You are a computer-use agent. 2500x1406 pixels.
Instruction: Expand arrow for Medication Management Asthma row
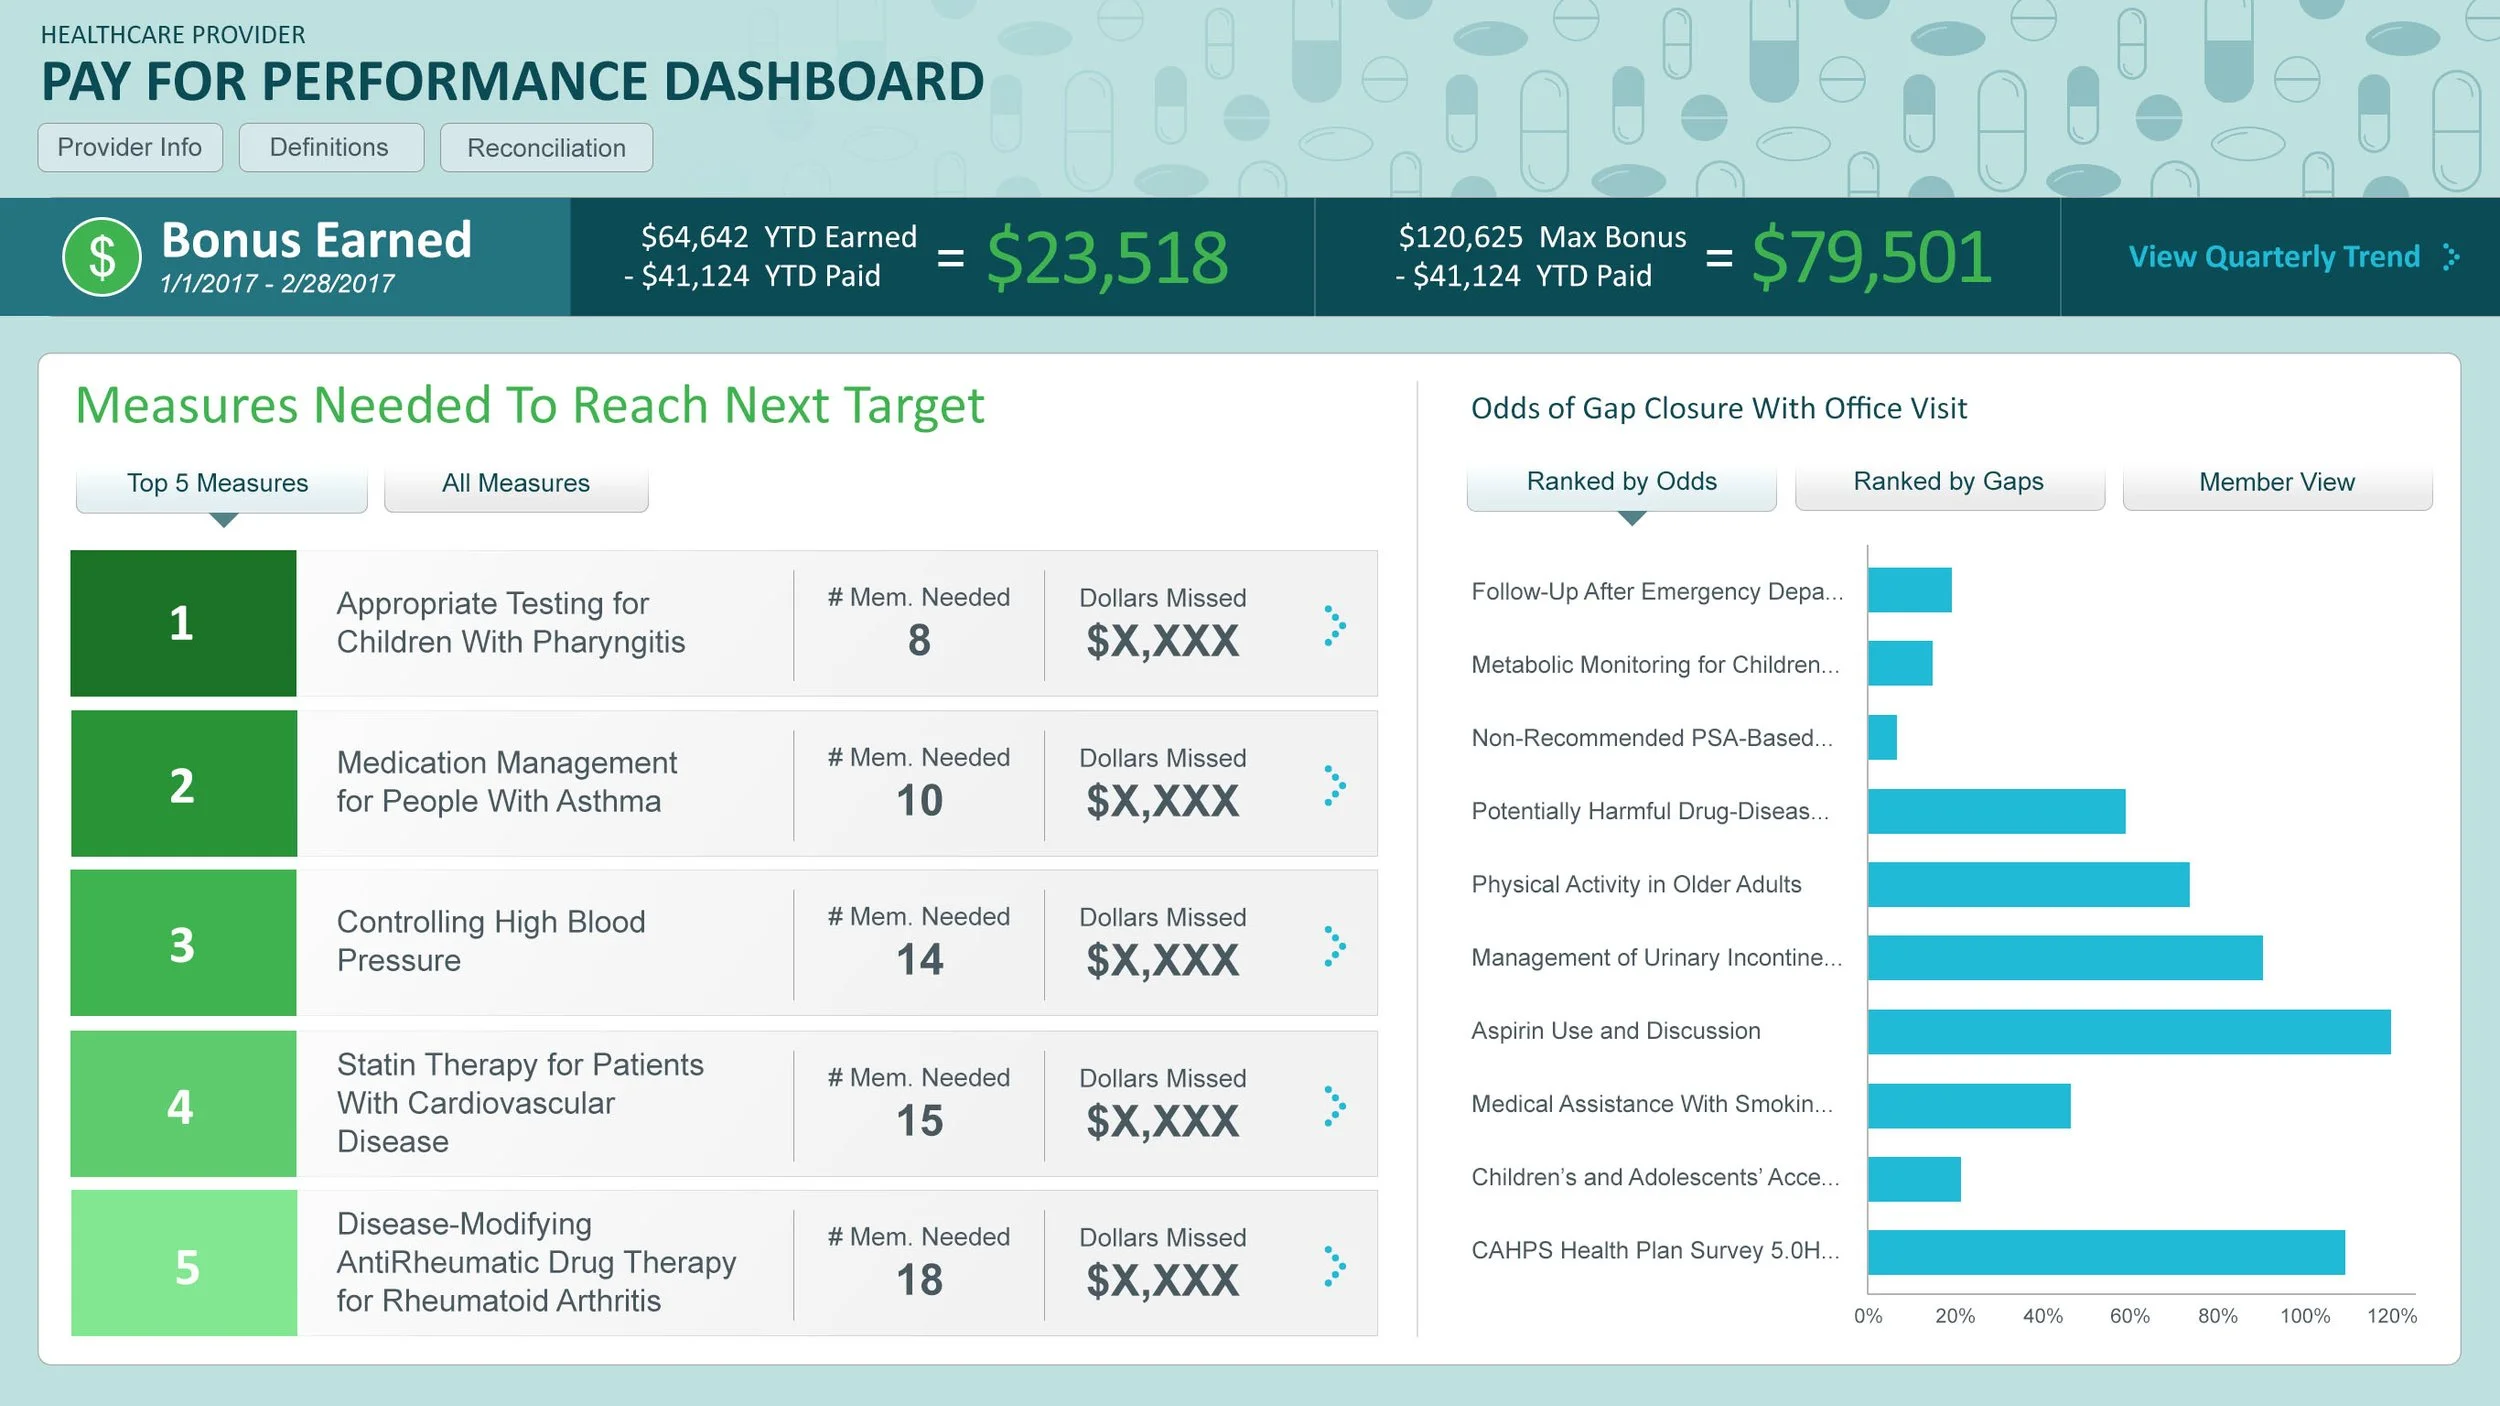1334,786
